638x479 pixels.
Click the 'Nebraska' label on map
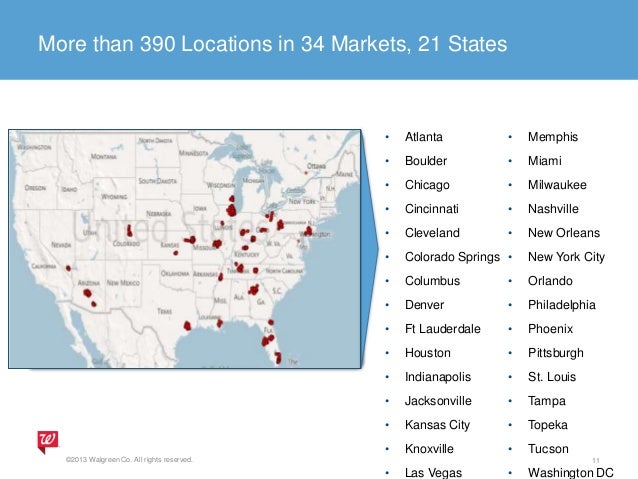point(159,214)
